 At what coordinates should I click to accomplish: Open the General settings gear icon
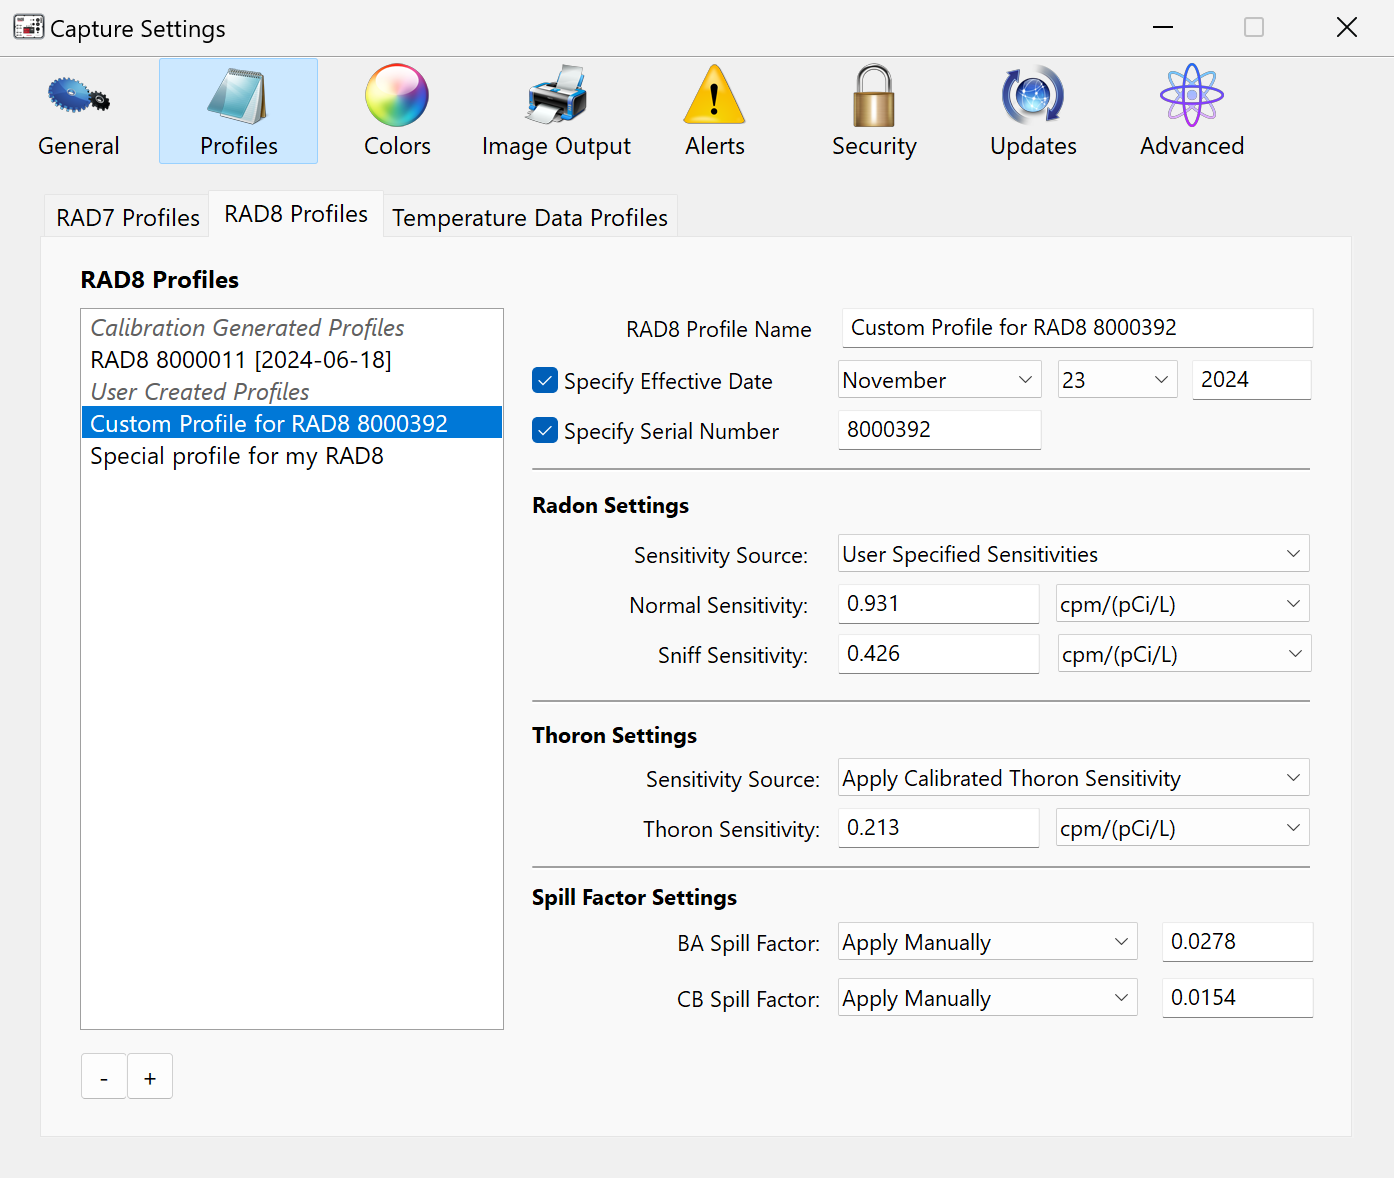click(78, 97)
